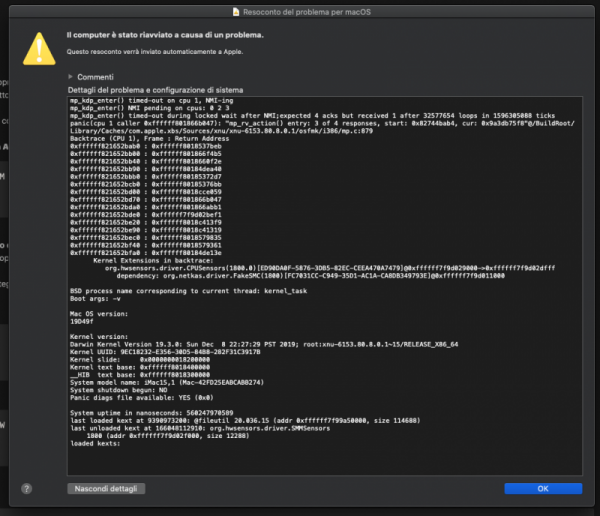Click the 'Resoconto del problema per macOS' title

coord(307,12)
